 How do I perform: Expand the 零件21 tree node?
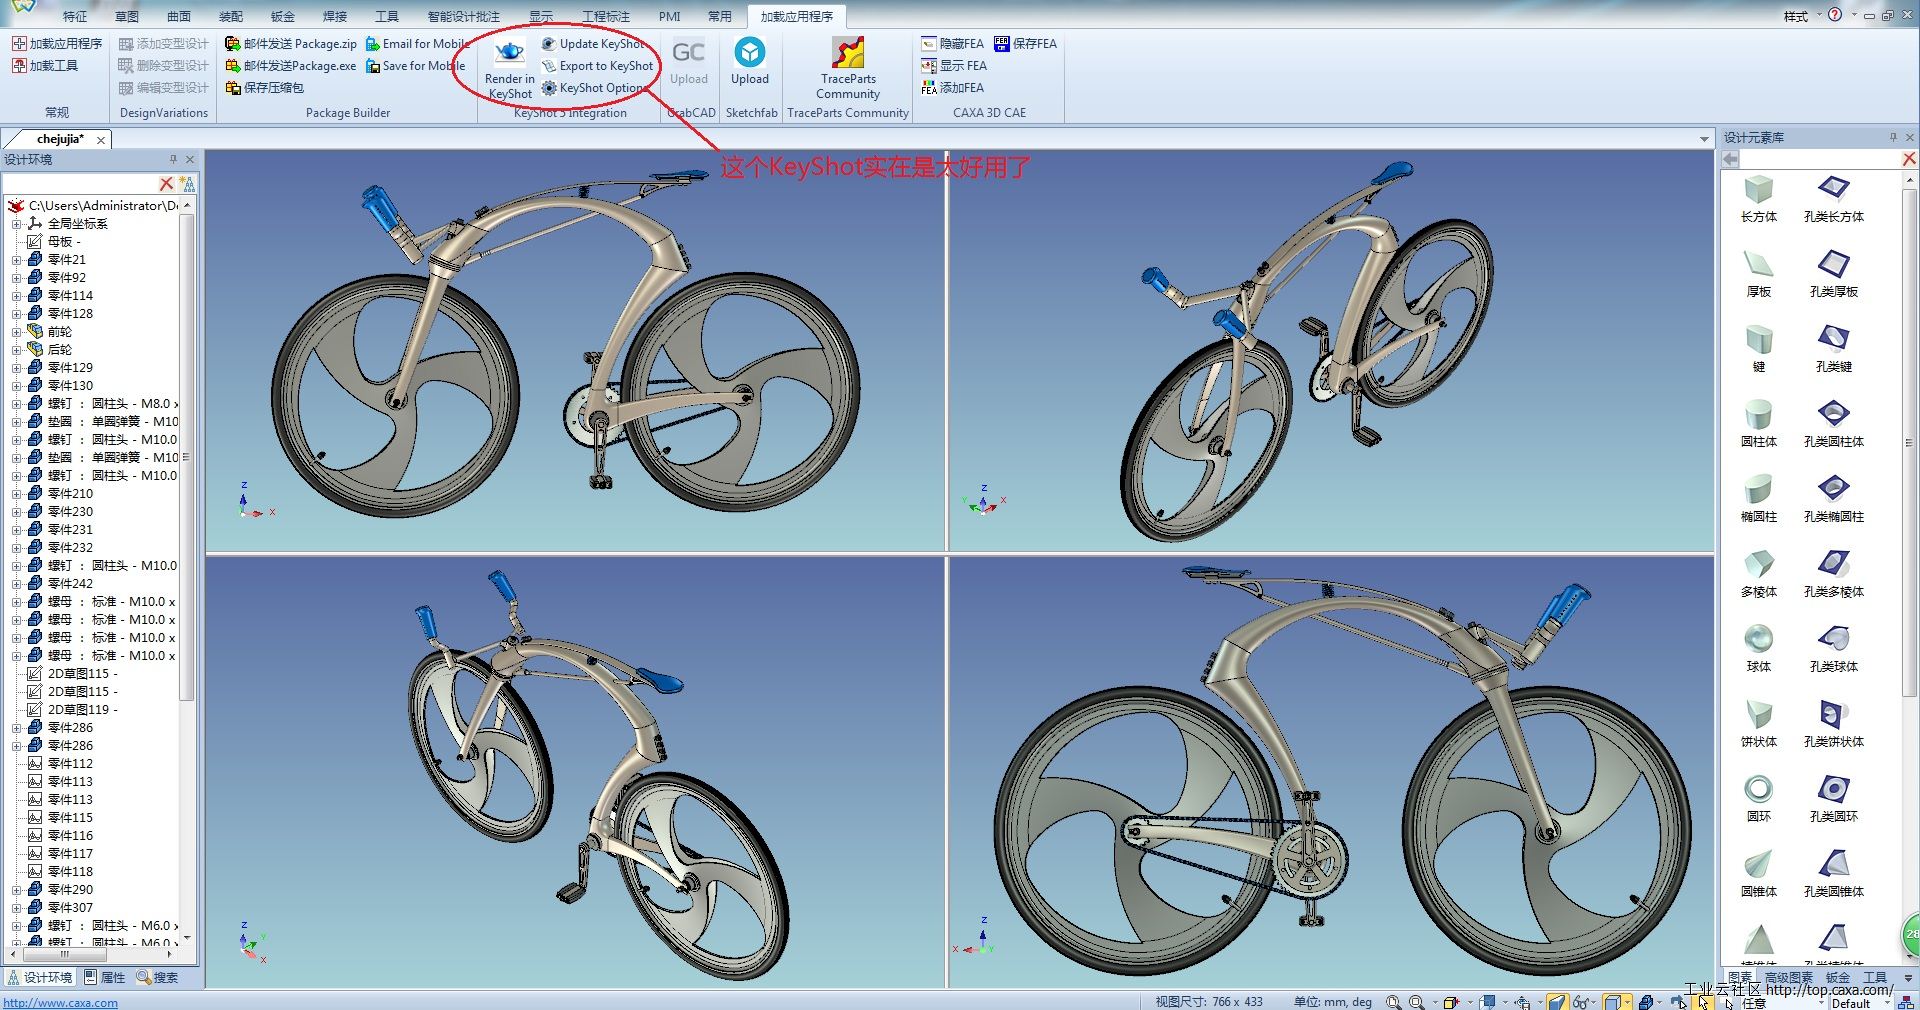(16, 260)
